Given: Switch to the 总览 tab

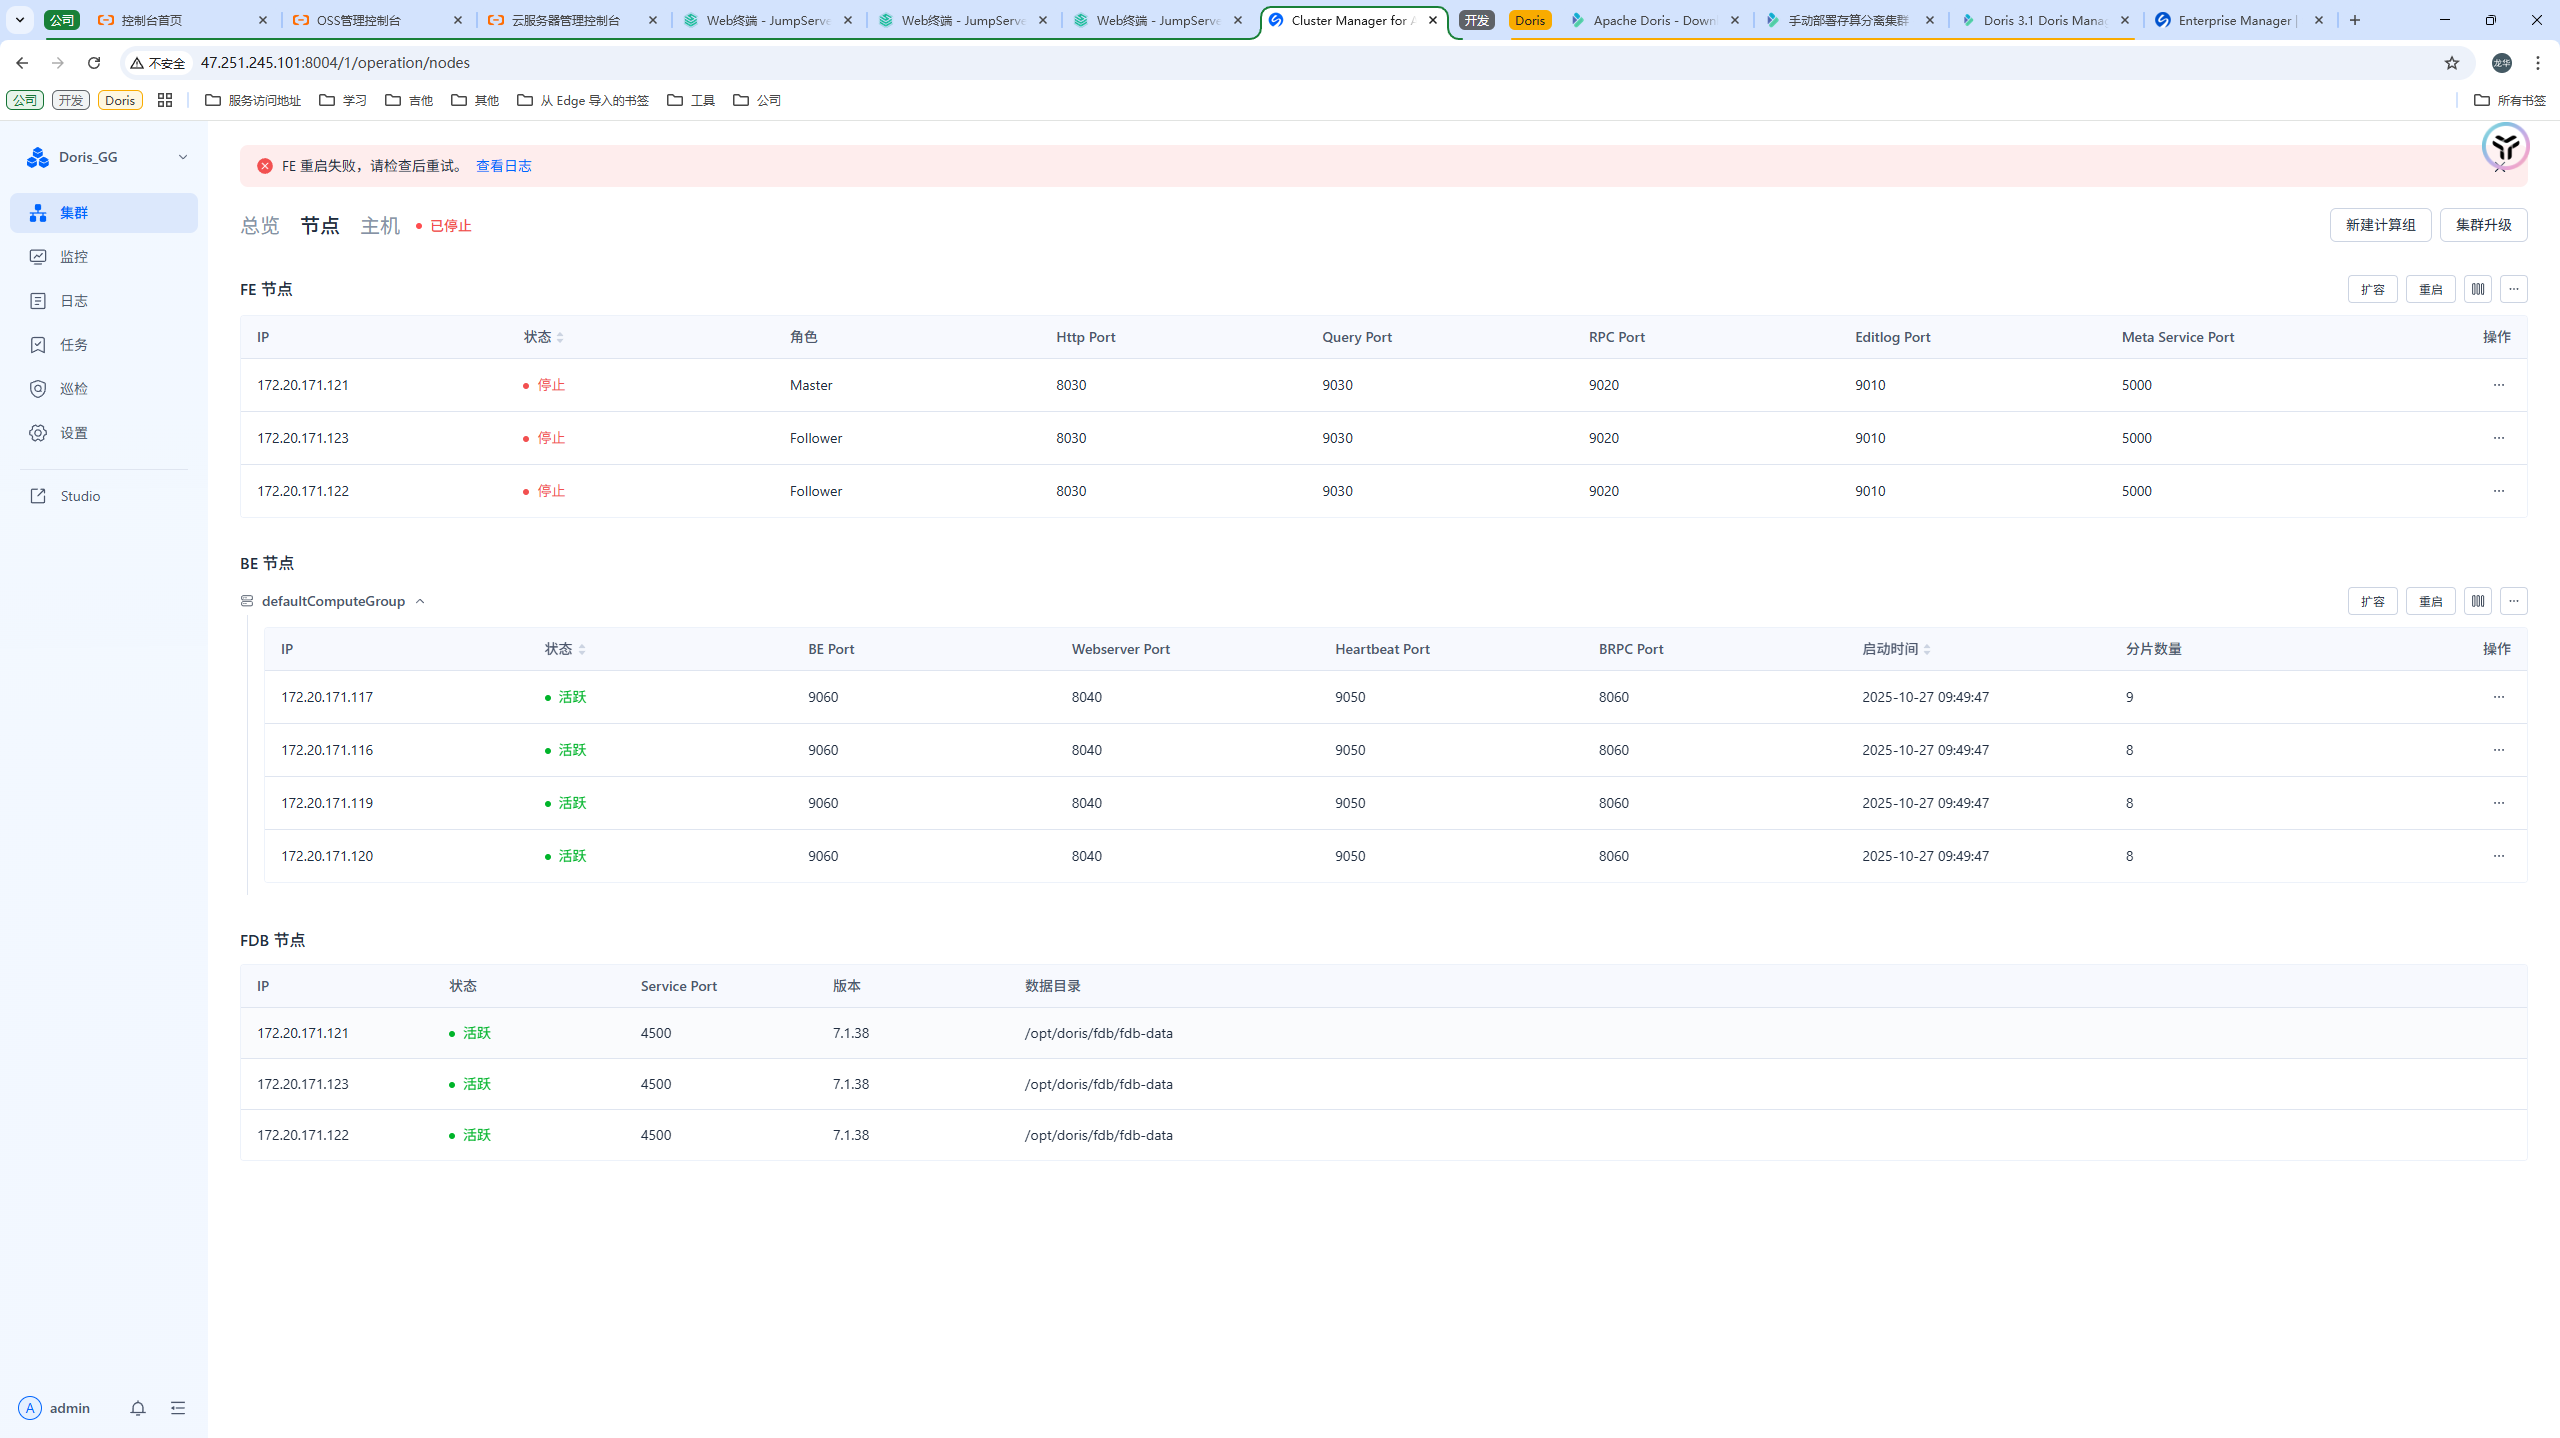Looking at the screenshot, I should (x=260, y=226).
